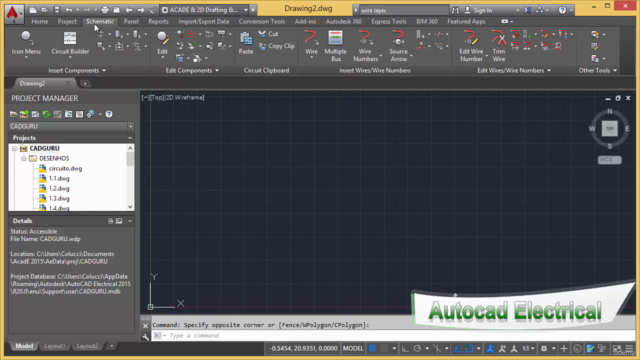Click the Cut circuit button
640x360 pixels.
pos(268,34)
